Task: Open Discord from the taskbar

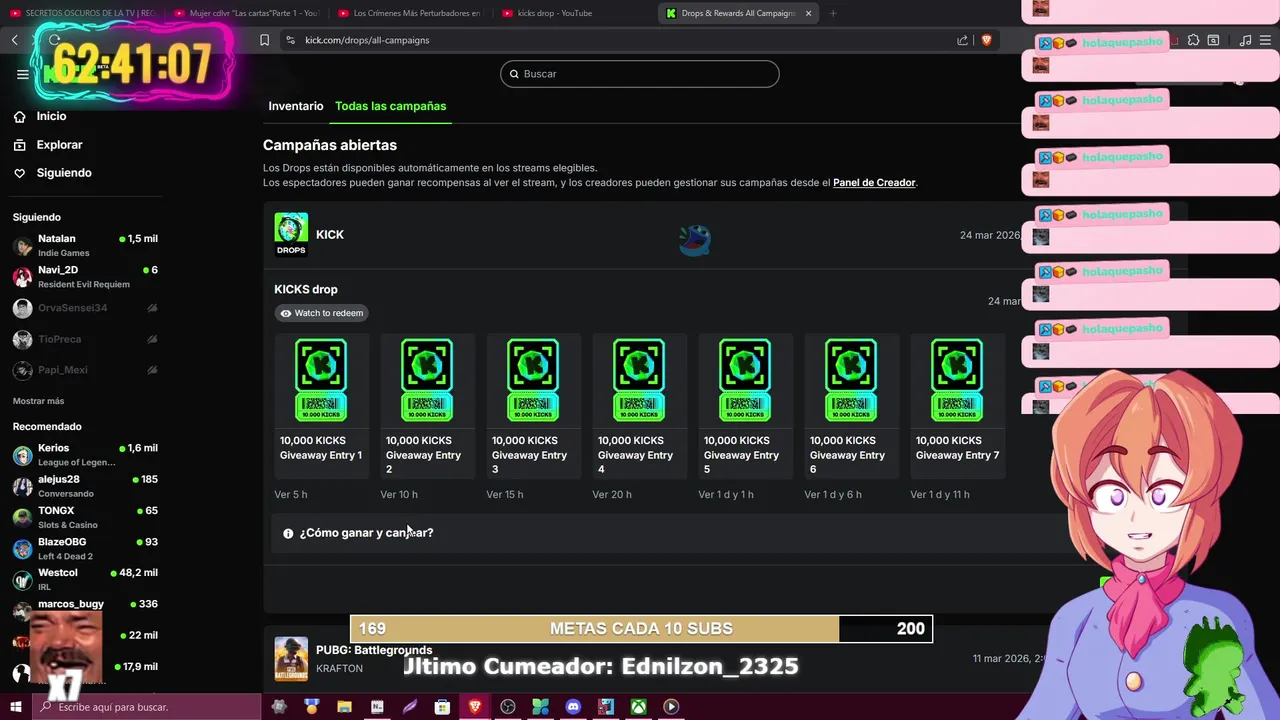Action: coord(573,707)
